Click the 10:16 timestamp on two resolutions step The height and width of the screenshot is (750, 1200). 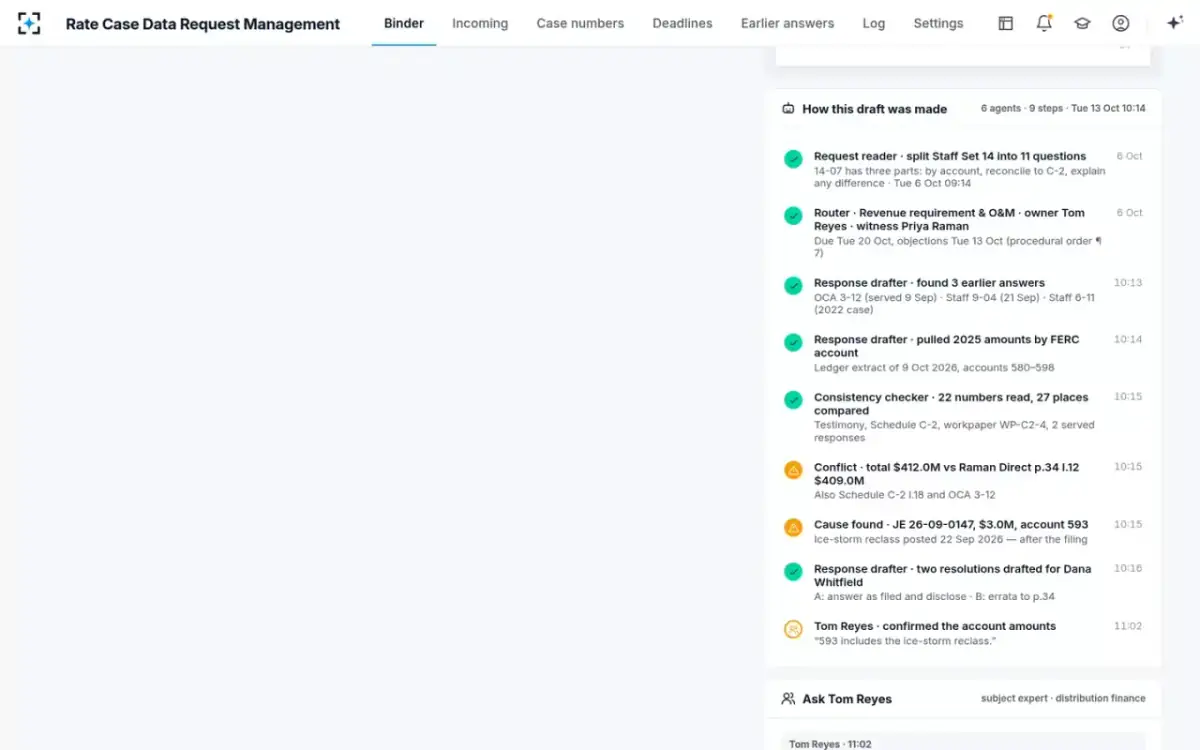click(1127, 568)
